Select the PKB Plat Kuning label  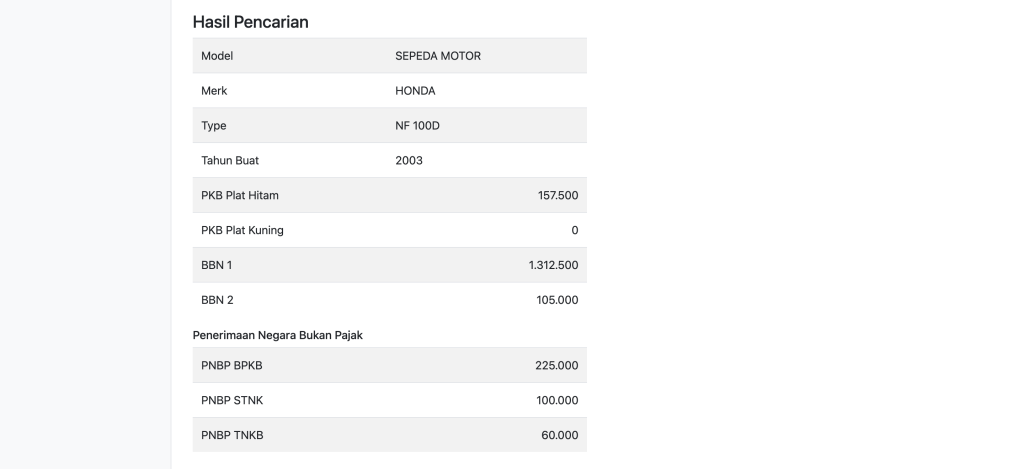(x=242, y=230)
